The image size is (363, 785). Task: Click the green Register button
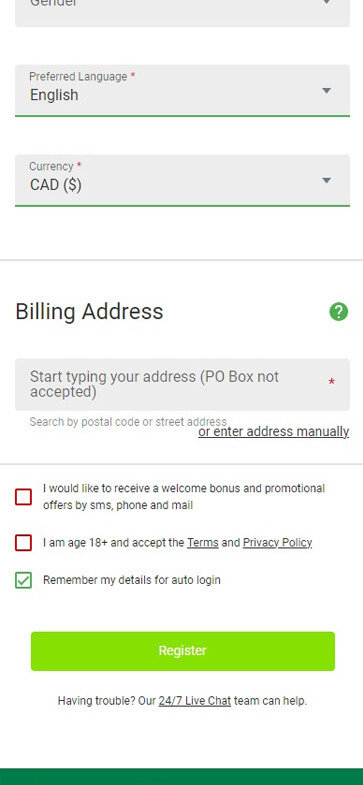(x=183, y=651)
